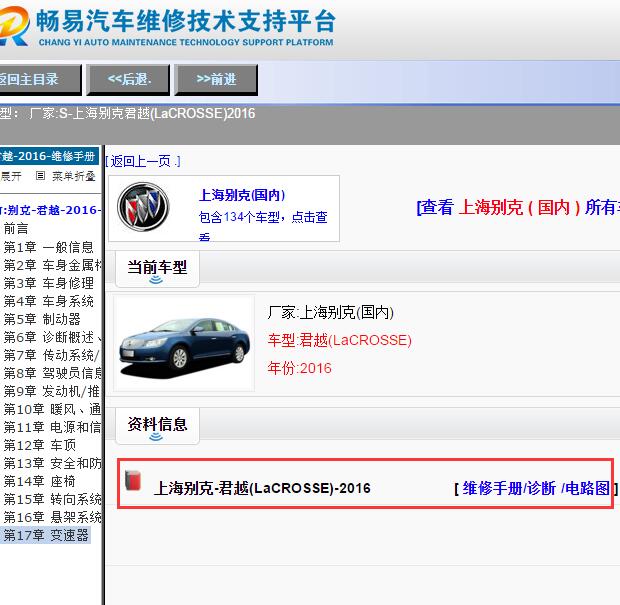The image size is (620, 605).
Task: Open 第2章 车身金属 chapter
Action: pos(52,265)
